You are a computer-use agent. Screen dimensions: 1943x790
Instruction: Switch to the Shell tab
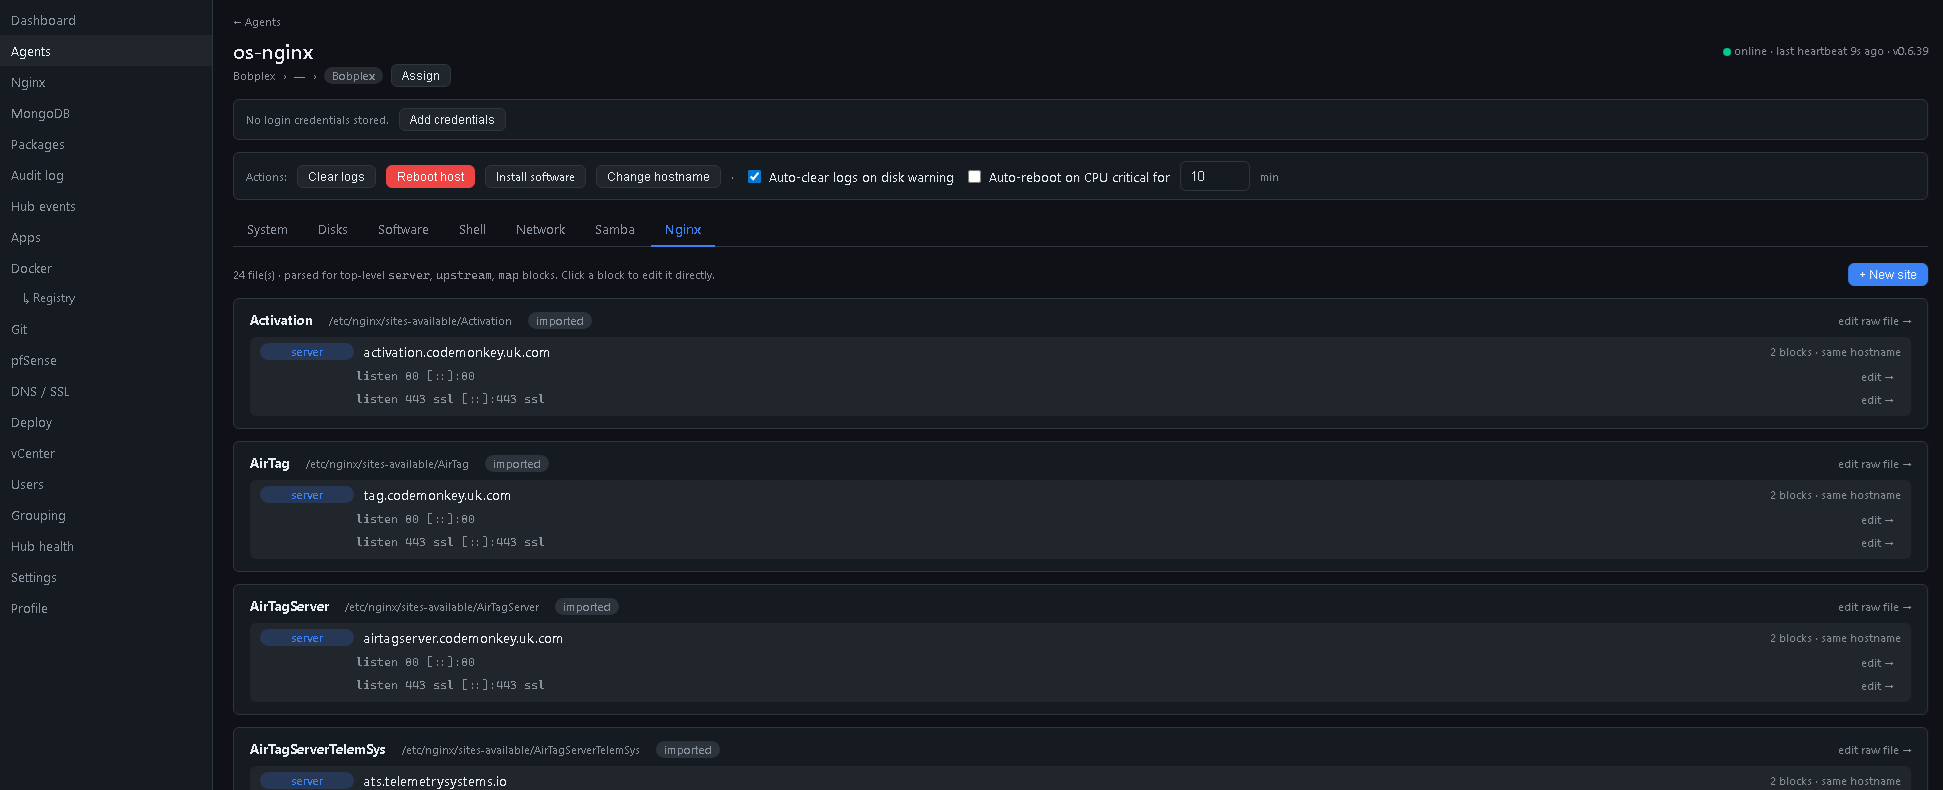pos(472,230)
